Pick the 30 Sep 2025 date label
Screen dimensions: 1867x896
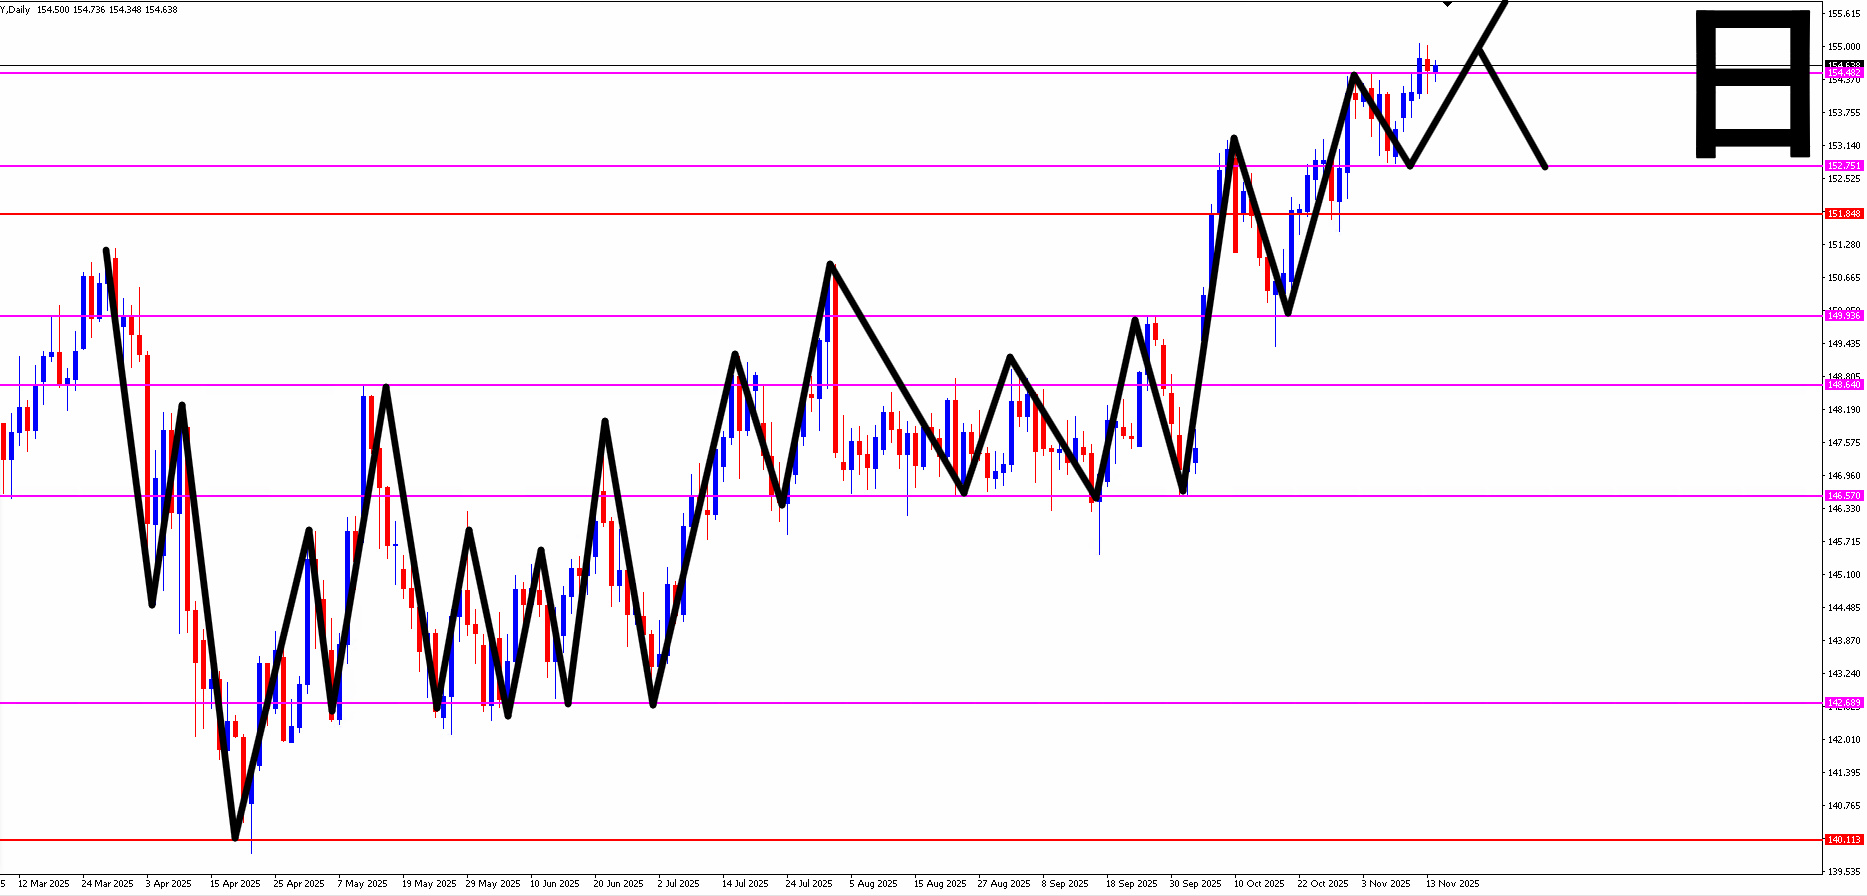point(1196,884)
